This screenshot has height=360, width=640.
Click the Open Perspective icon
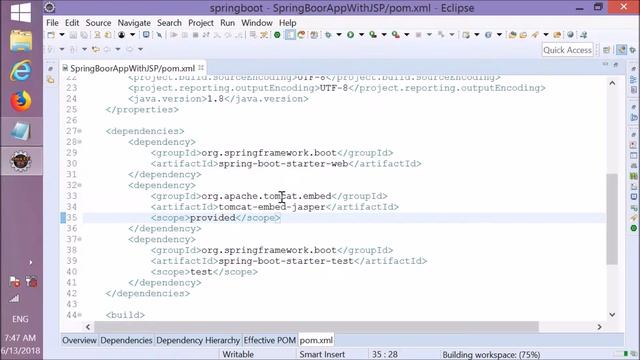click(x=607, y=50)
